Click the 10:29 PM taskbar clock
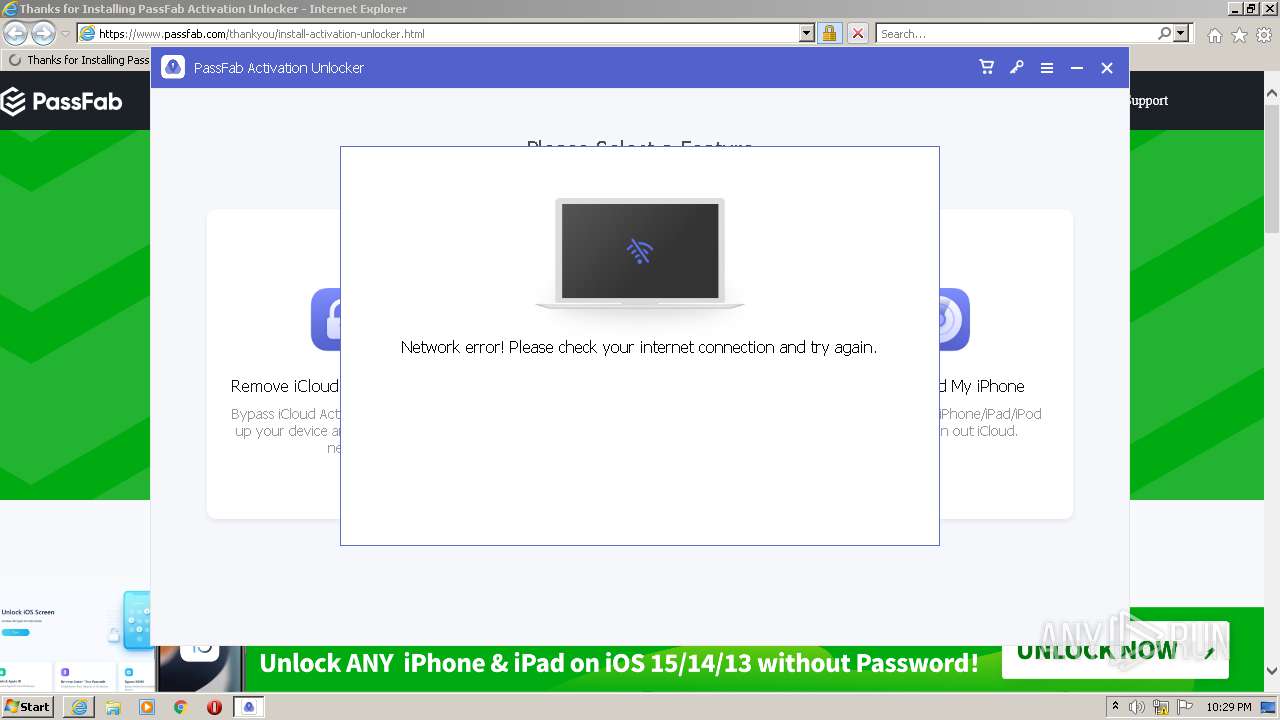Viewport: 1280px width, 720px height. click(1228, 707)
